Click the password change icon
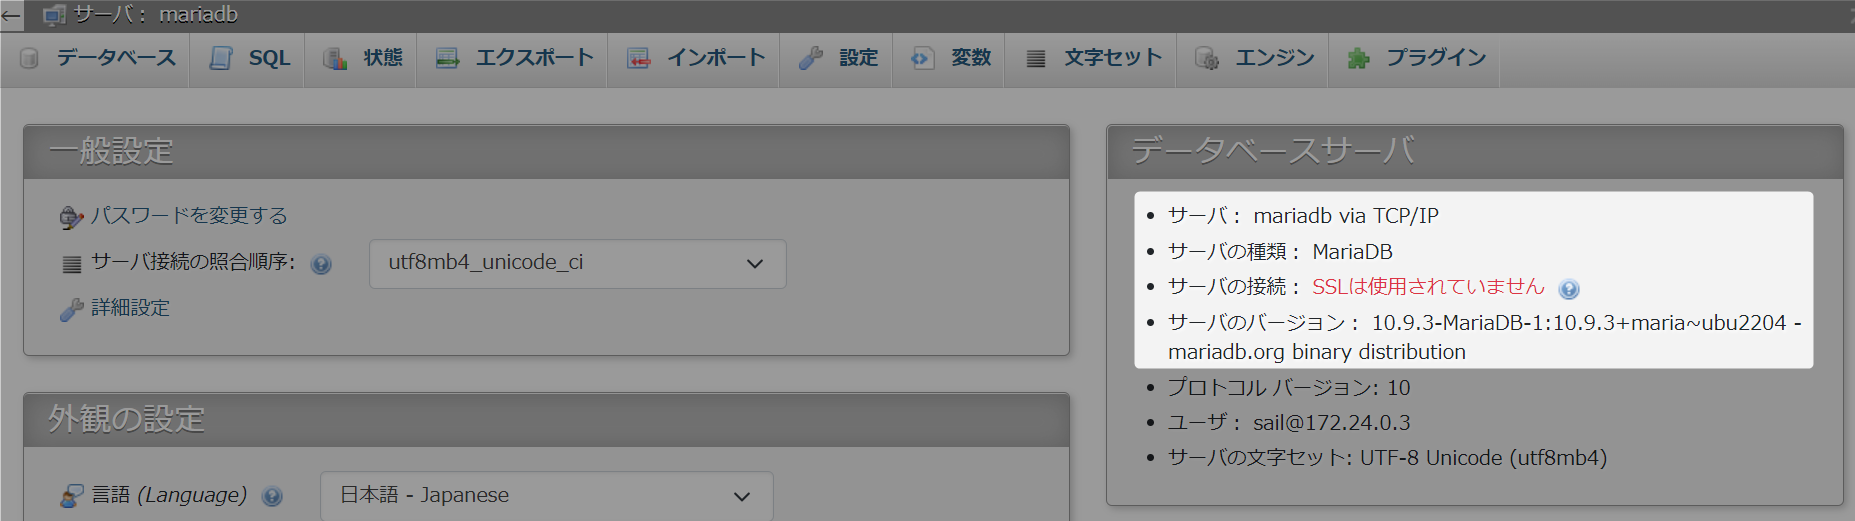 [71, 217]
